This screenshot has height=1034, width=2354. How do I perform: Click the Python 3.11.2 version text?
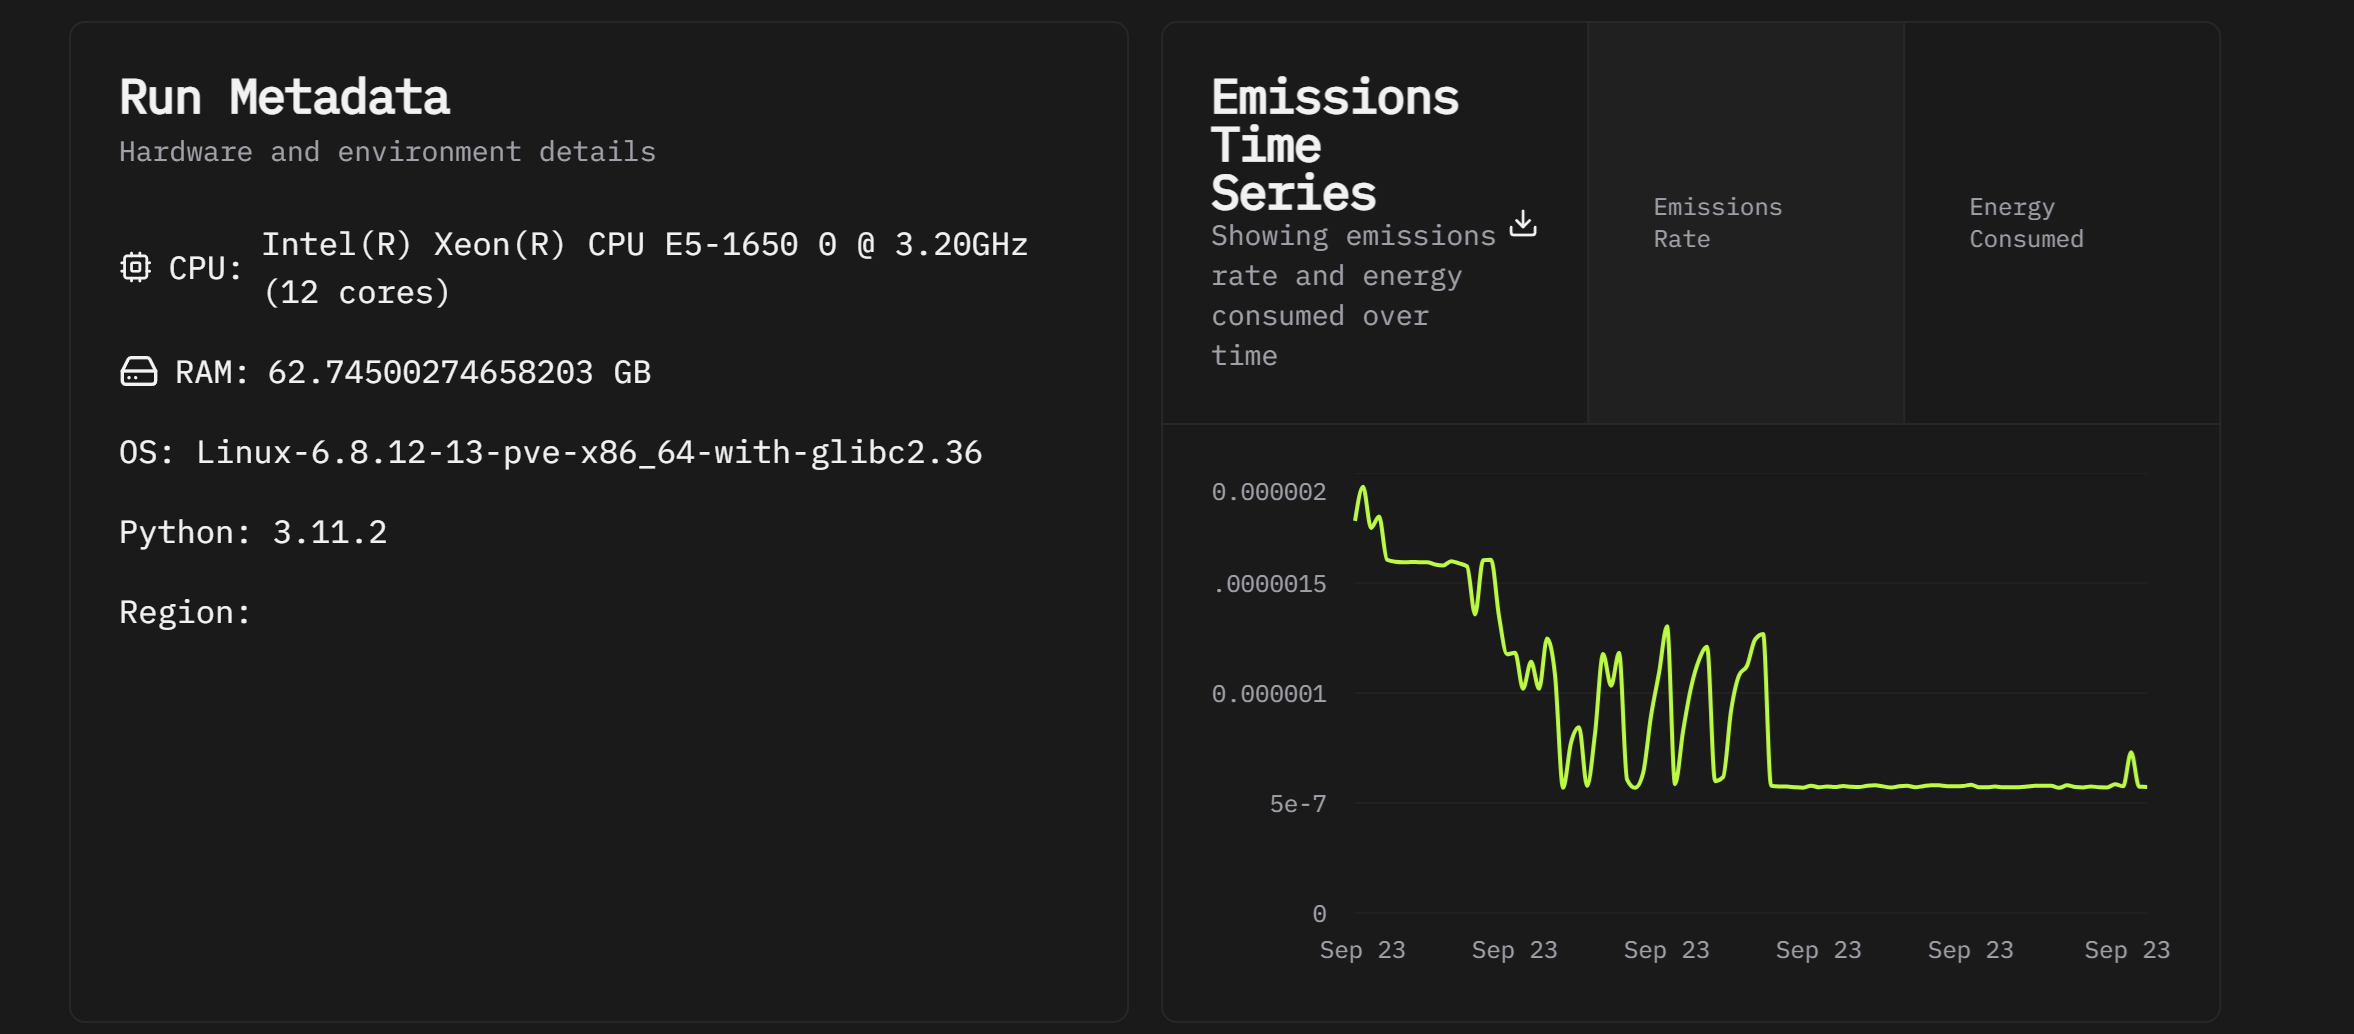pos(329,532)
